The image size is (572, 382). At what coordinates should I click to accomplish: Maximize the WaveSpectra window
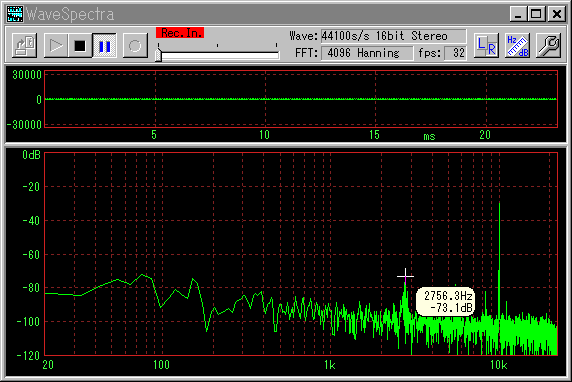(x=537, y=14)
